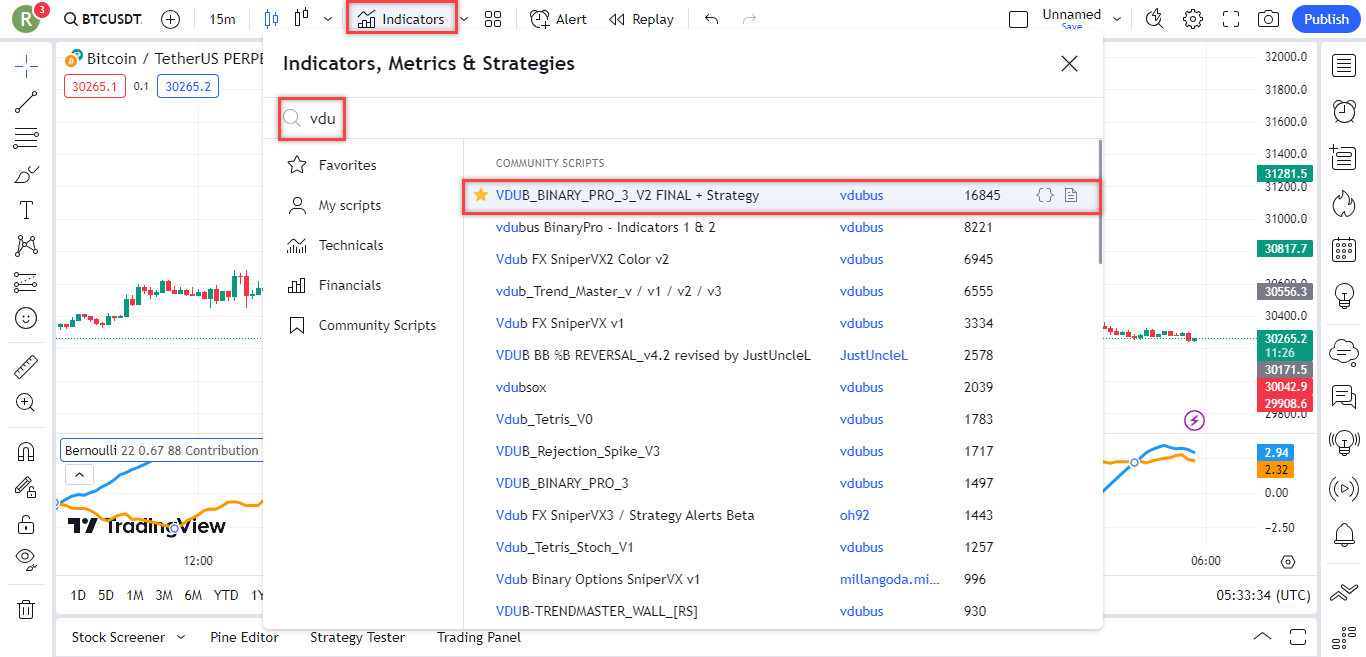Collapse the Bernoulli indicator legend
The height and width of the screenshot is (657, 1366).
tap(79, 475)
